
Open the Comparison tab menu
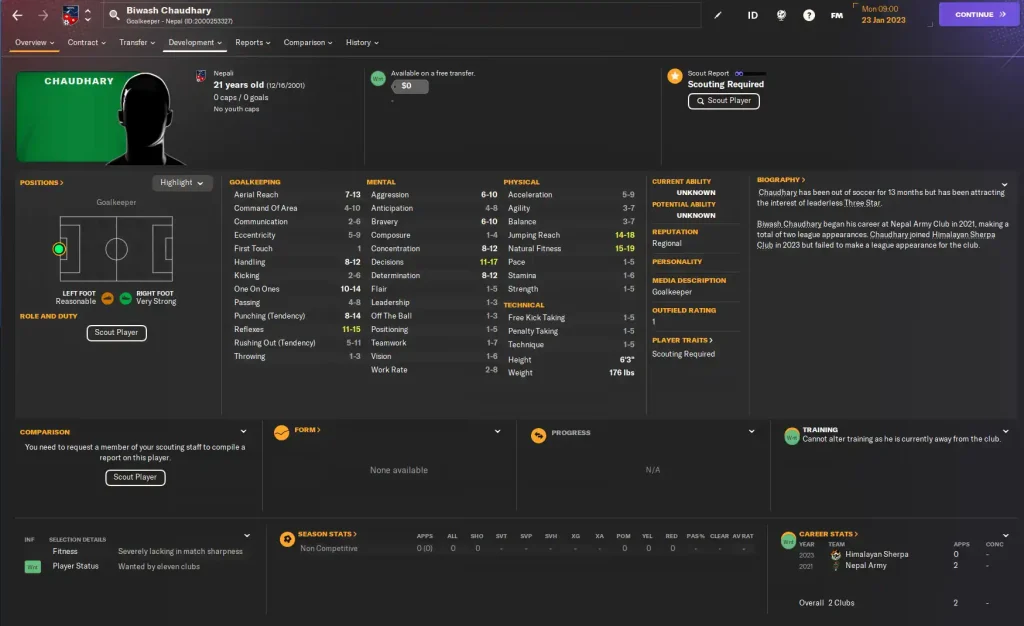coord(308,42)
